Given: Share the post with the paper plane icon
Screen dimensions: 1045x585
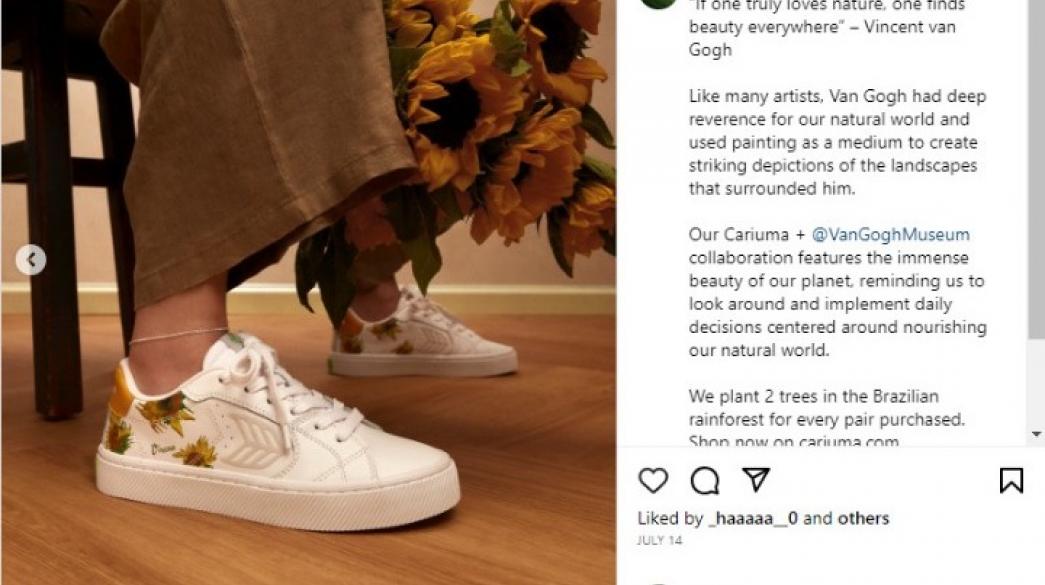Looking at the screenshot, I should point(756,480).
